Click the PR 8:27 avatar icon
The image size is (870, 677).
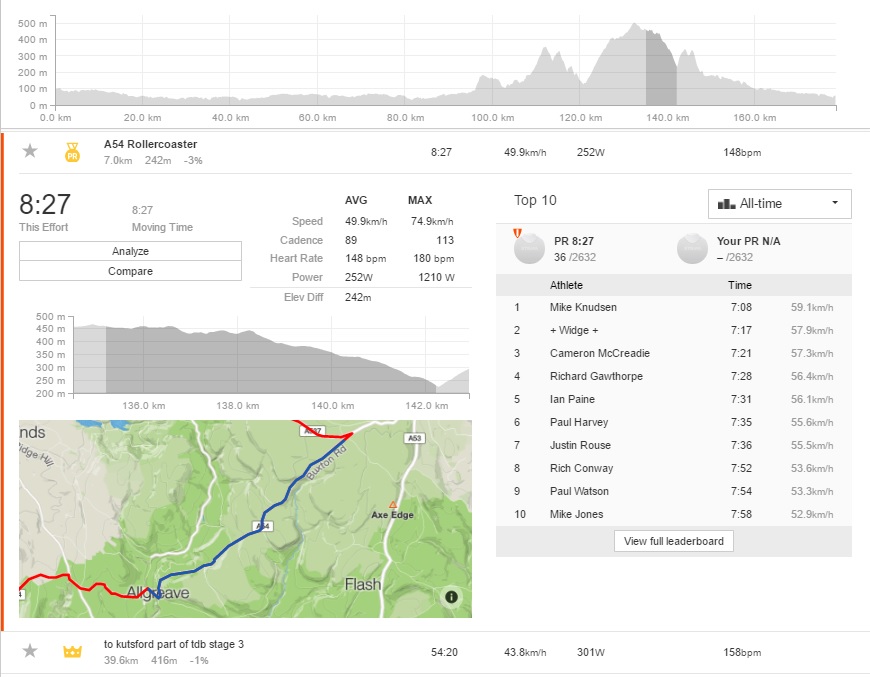coord(529,249)
